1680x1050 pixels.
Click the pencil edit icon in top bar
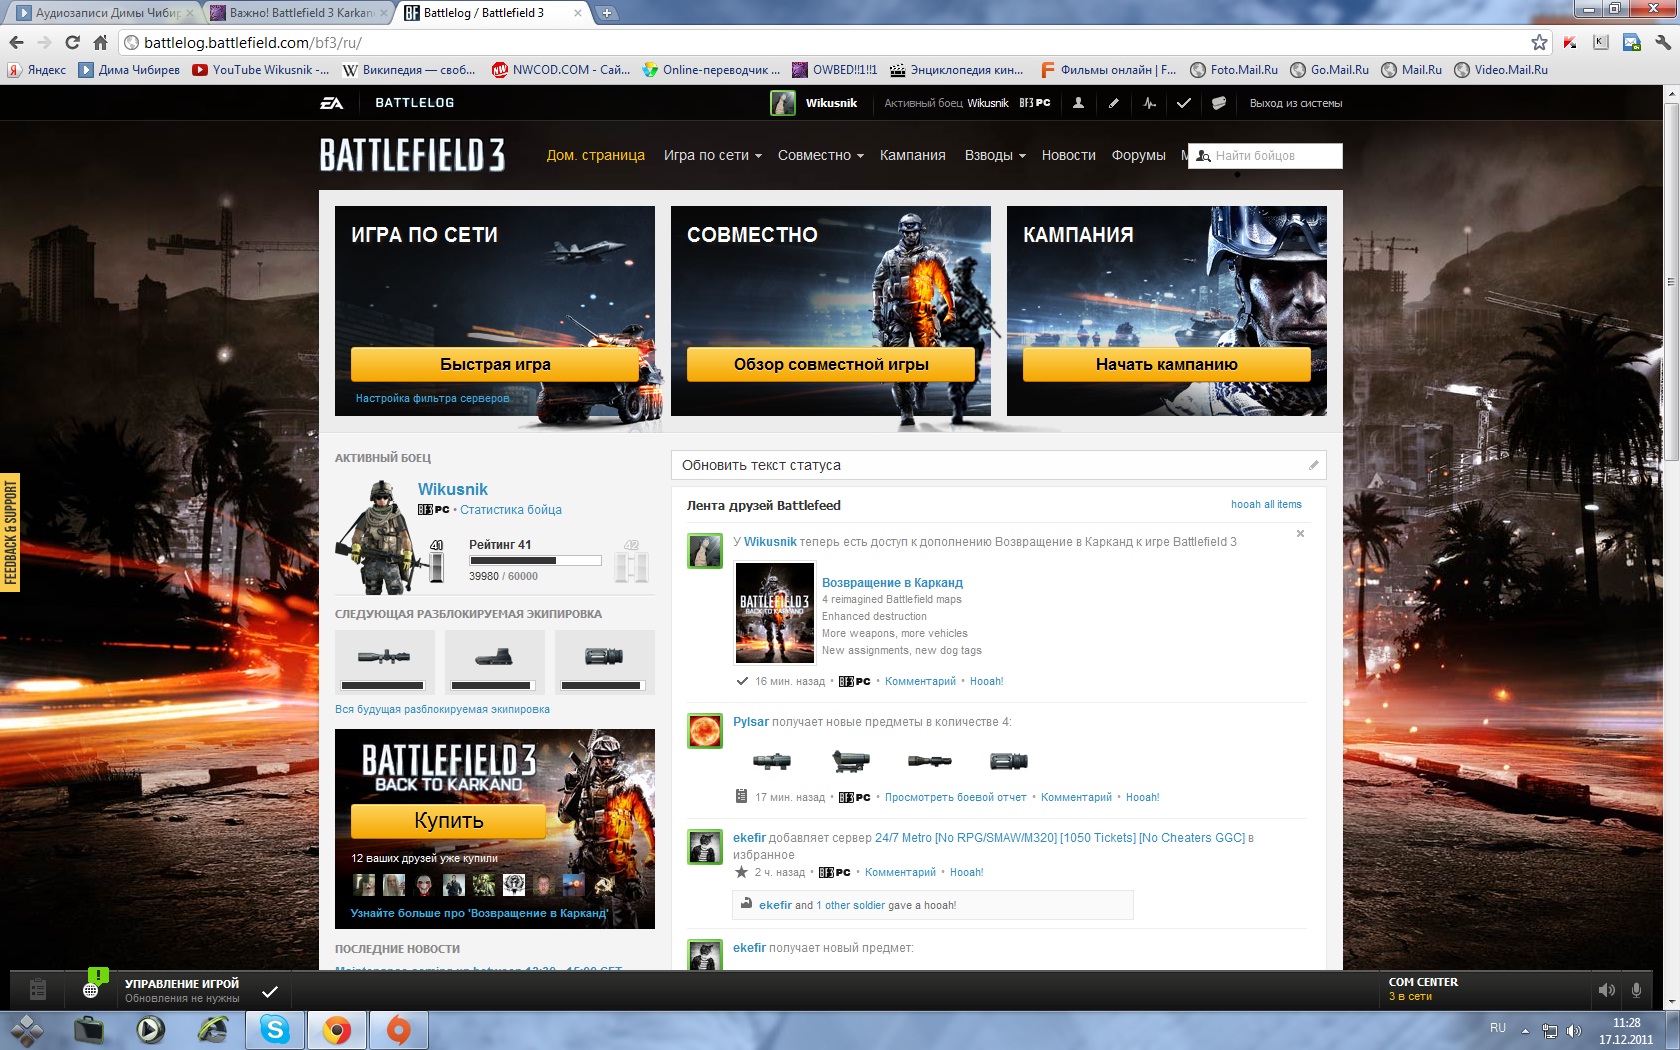[x=1114, y=103]
